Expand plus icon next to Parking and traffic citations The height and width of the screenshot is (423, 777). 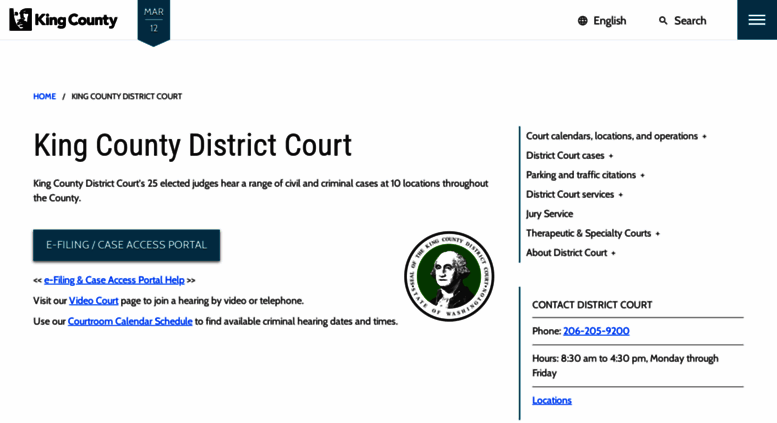[642, 175]
